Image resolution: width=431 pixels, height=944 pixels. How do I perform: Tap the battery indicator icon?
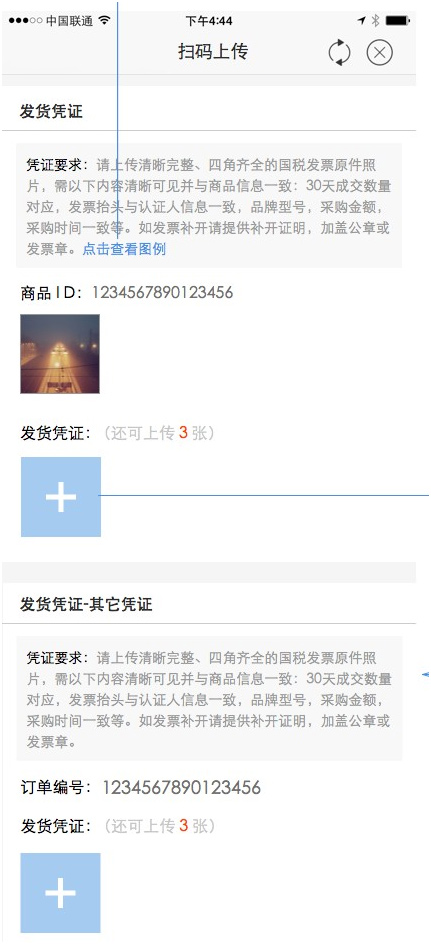397,20
